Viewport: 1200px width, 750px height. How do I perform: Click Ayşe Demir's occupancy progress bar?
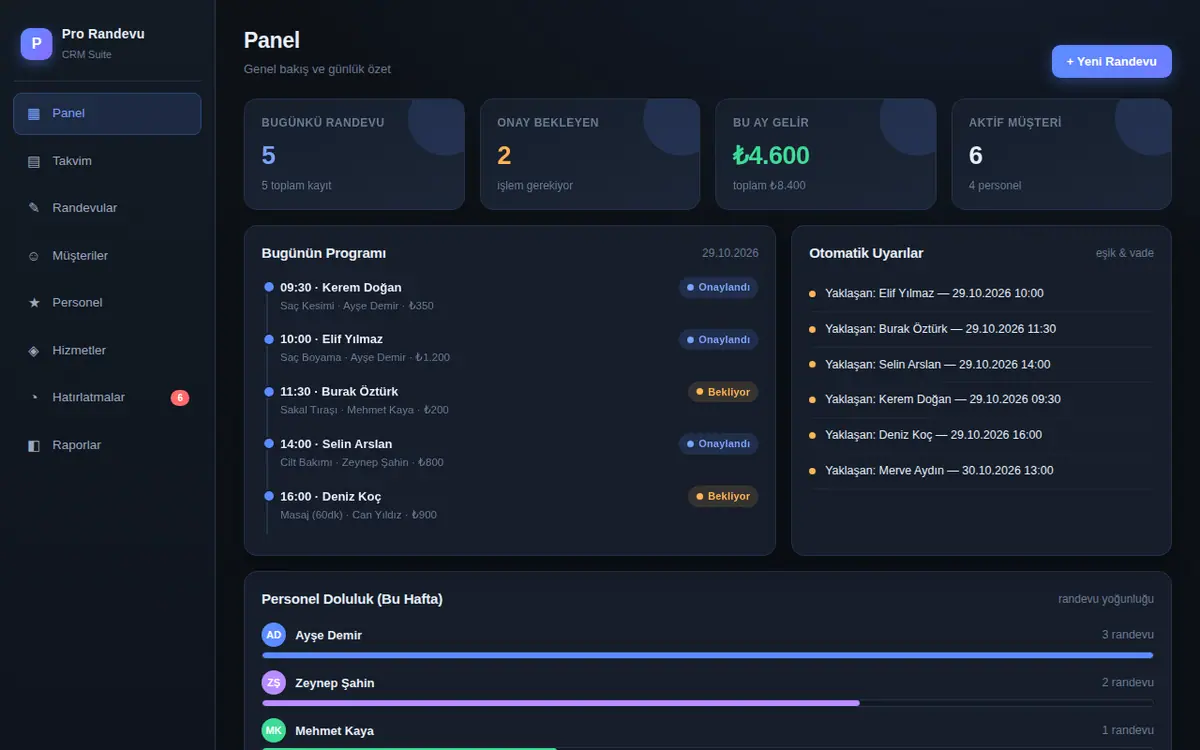pos(707,656)
